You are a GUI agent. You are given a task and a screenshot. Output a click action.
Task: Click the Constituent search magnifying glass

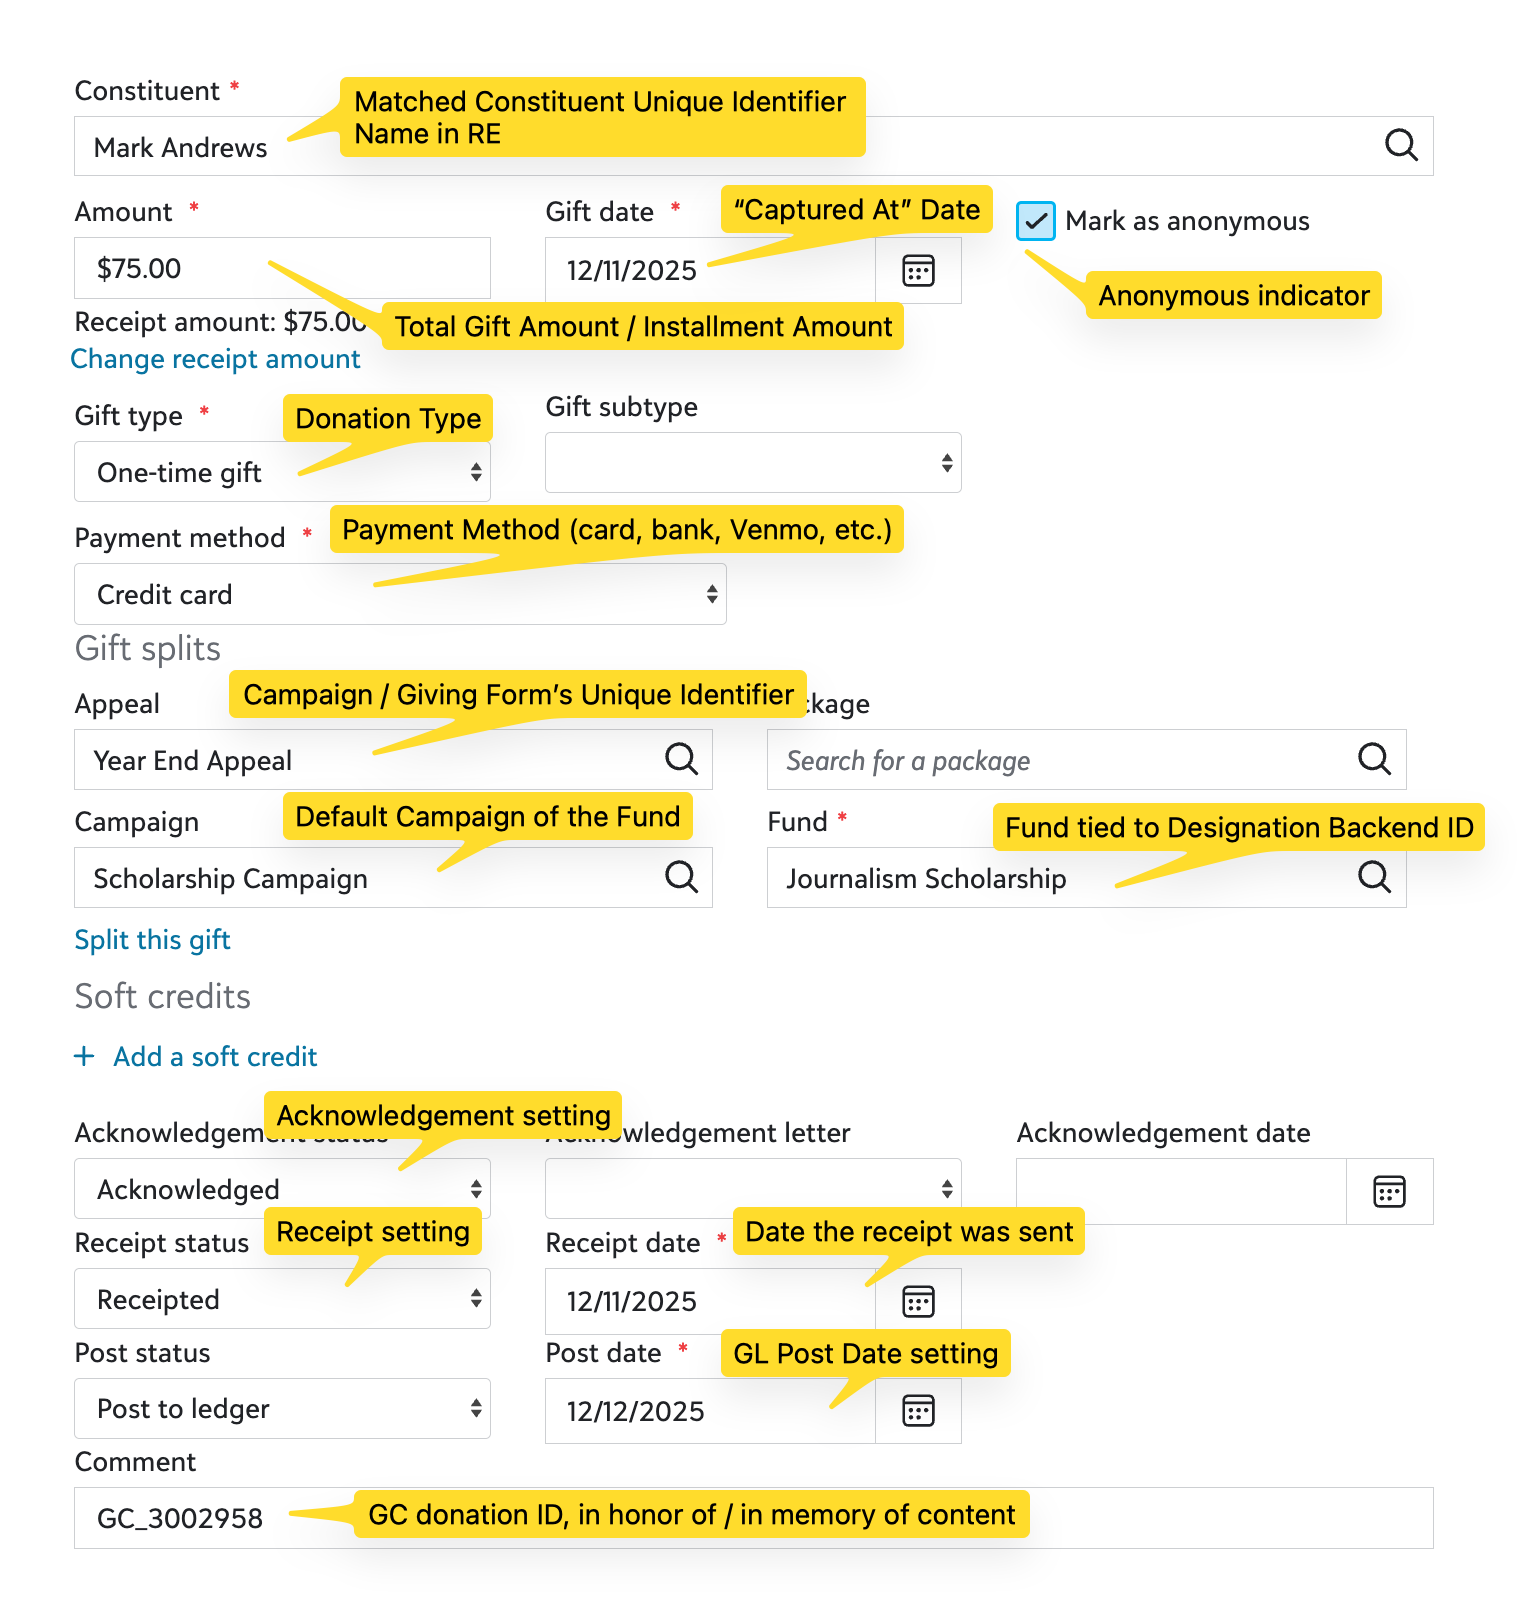pos(1401,146)
